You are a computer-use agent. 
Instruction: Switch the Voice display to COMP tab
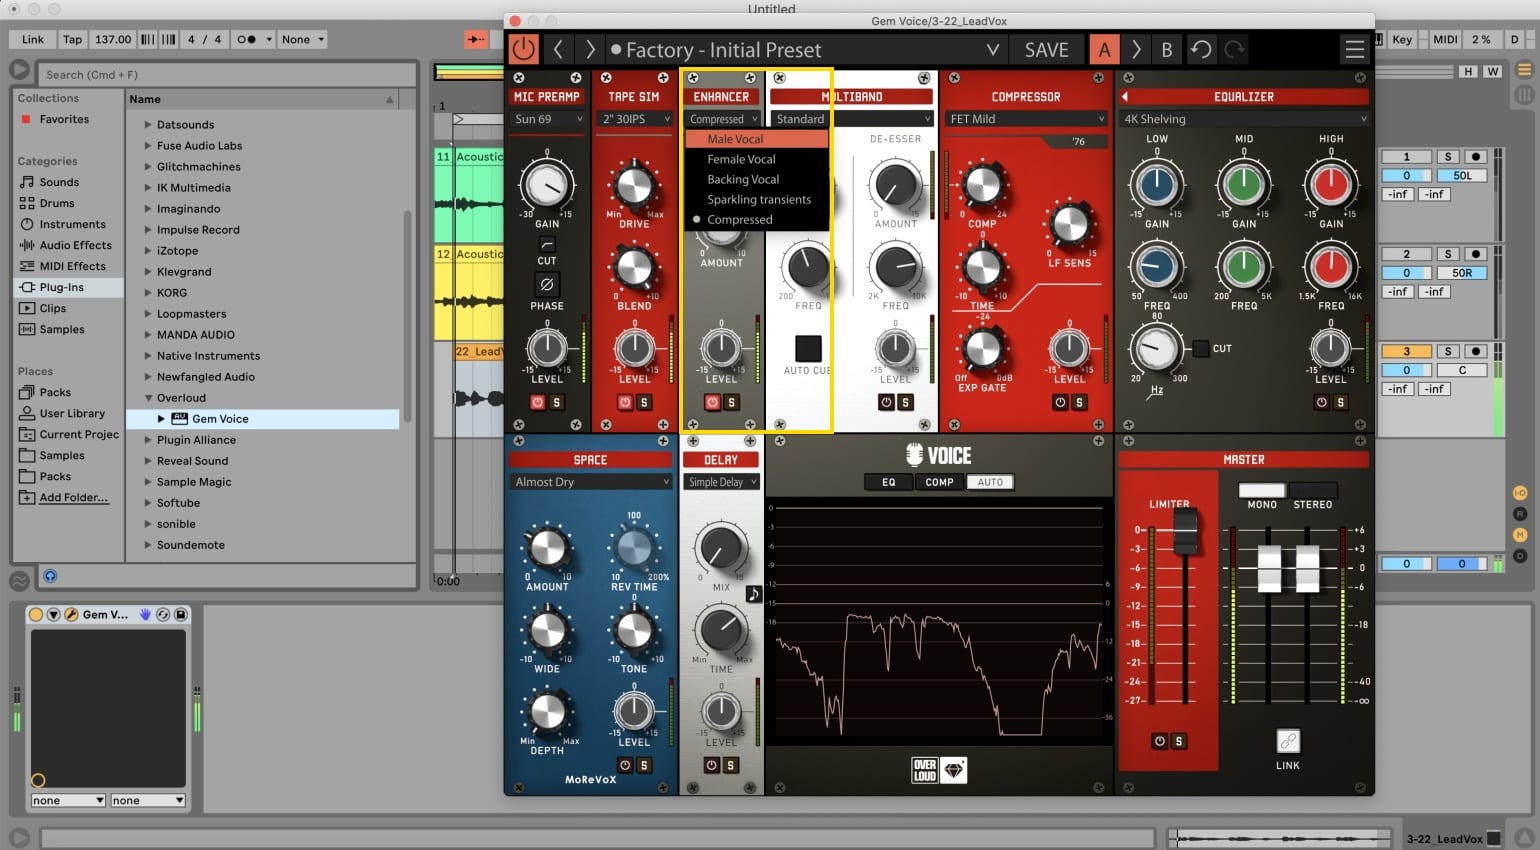(x=939, y=482)
